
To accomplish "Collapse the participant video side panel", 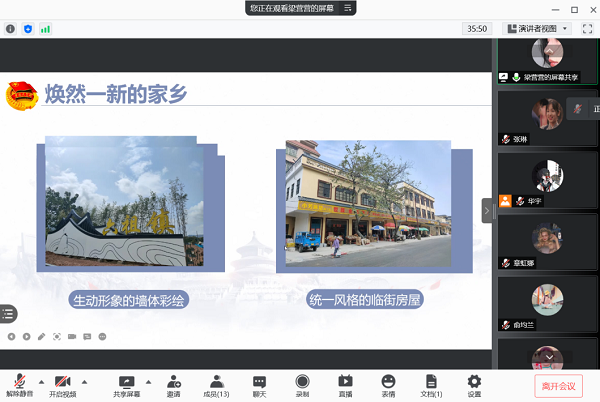I will point(487,210).
